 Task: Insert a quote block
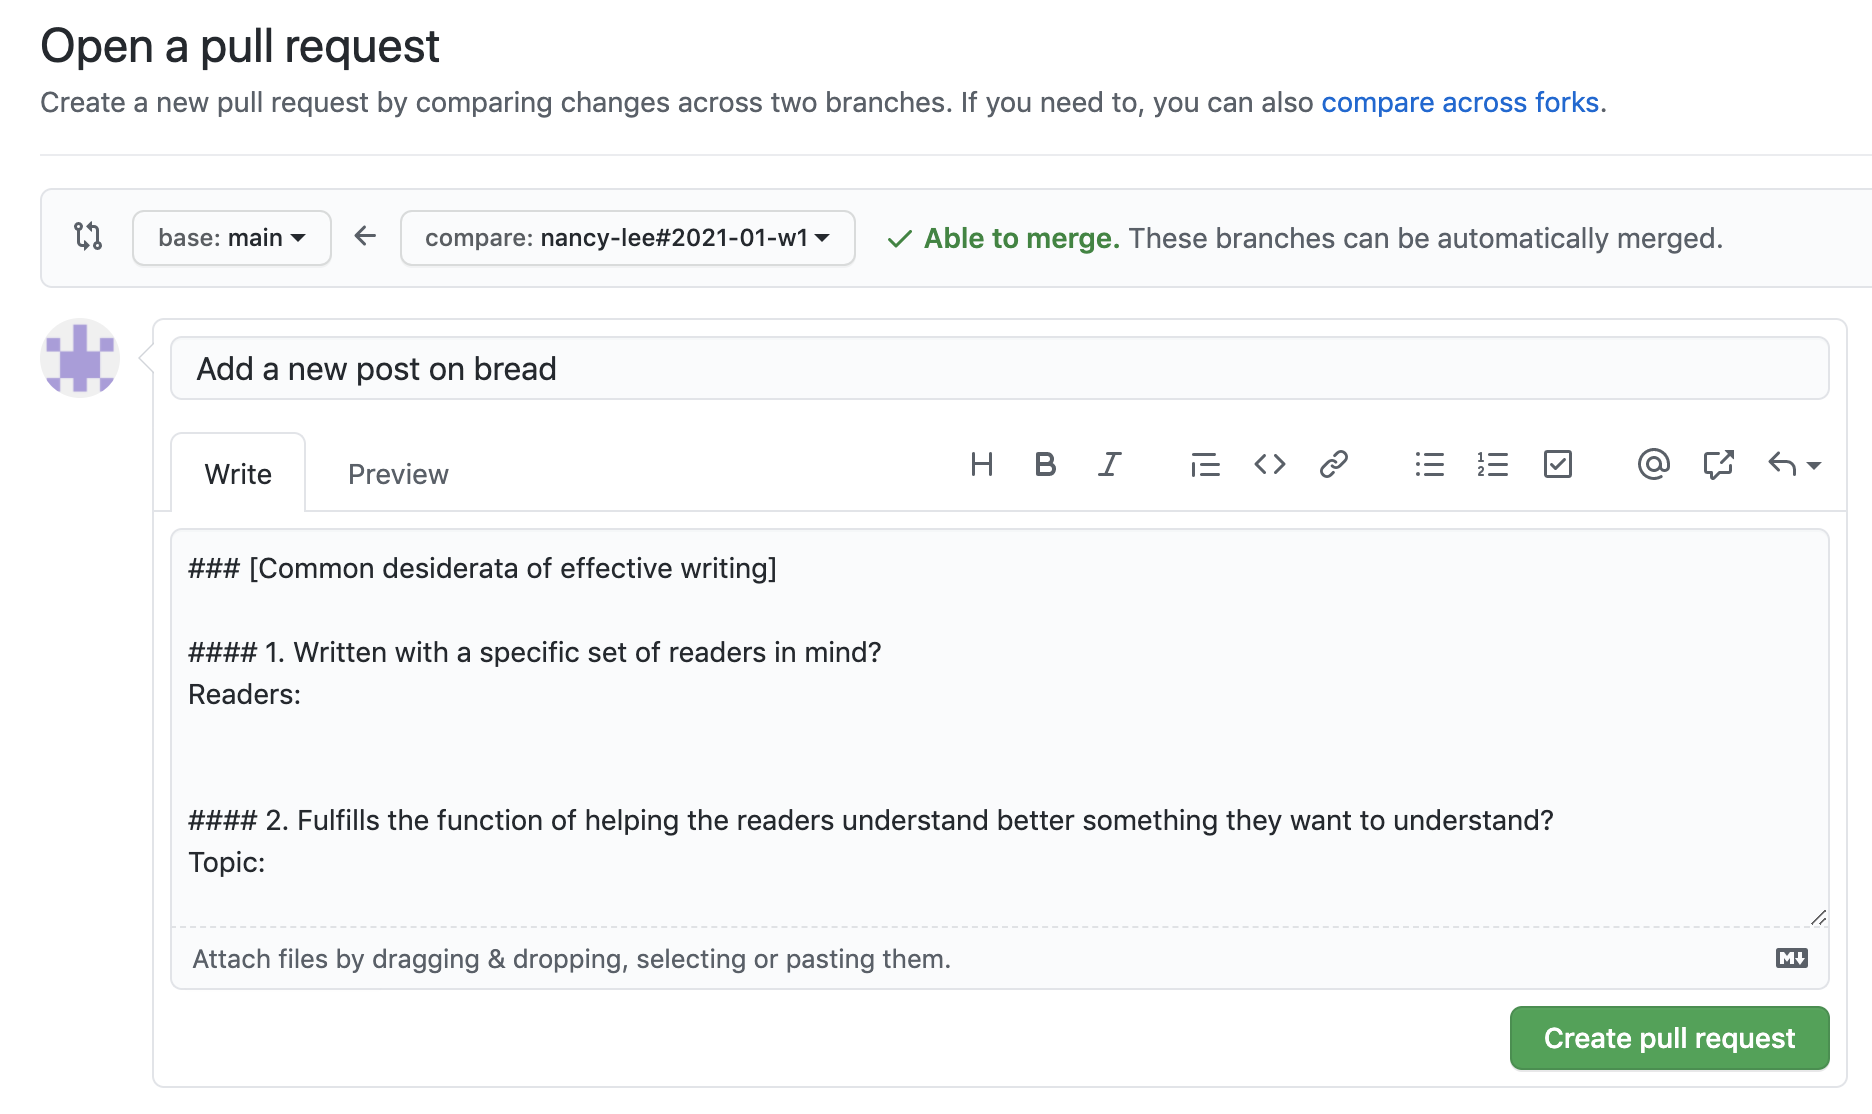coord(1205,464)
